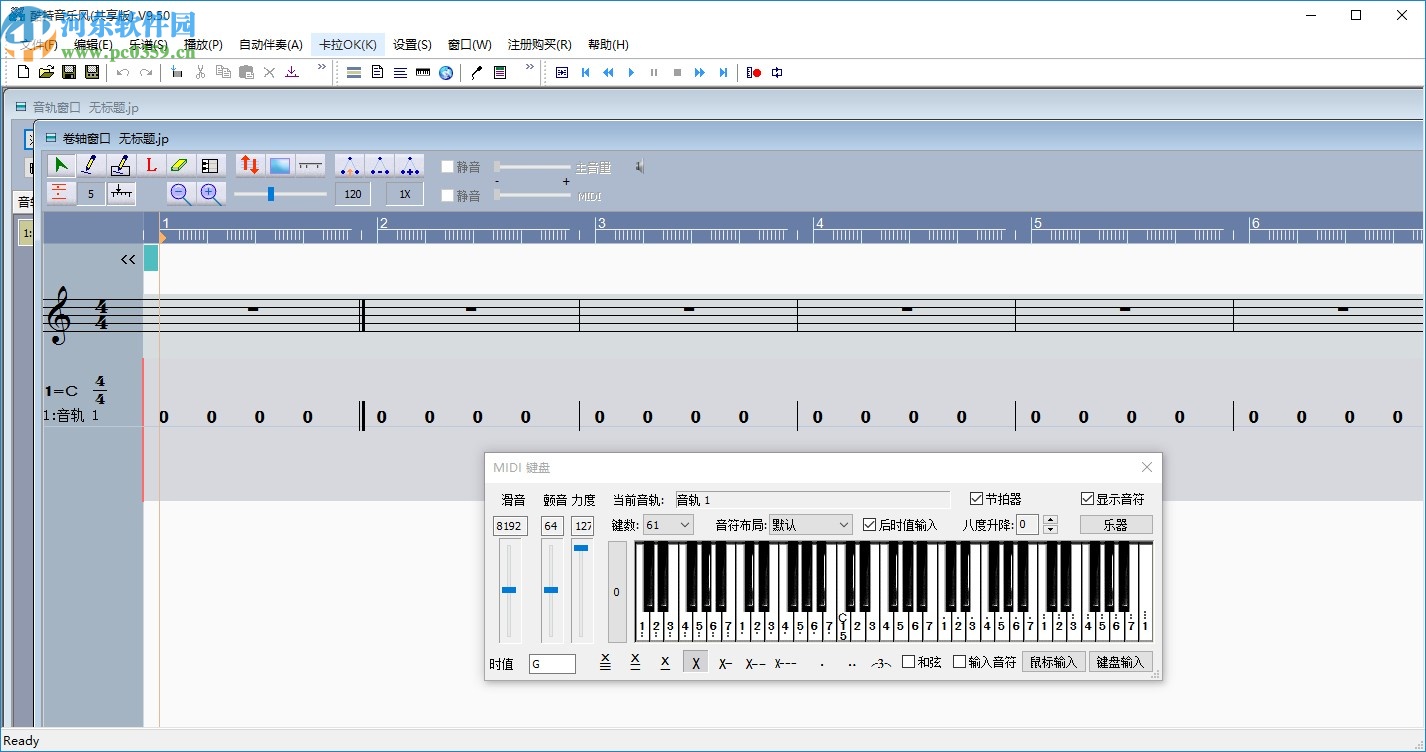This screenshot has height=752, width=1426.
Task: Open the 卡拉OK(K) menu
Action: click(x=347, y=45)
